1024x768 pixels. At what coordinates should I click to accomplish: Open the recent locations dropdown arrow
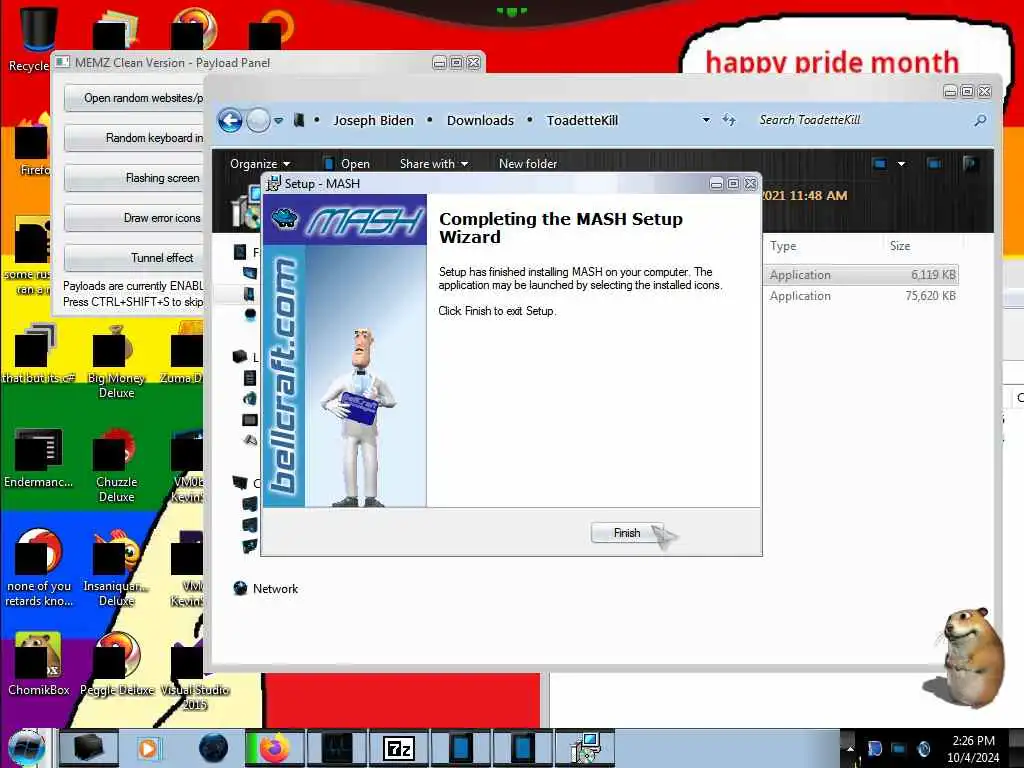[278, 121]
